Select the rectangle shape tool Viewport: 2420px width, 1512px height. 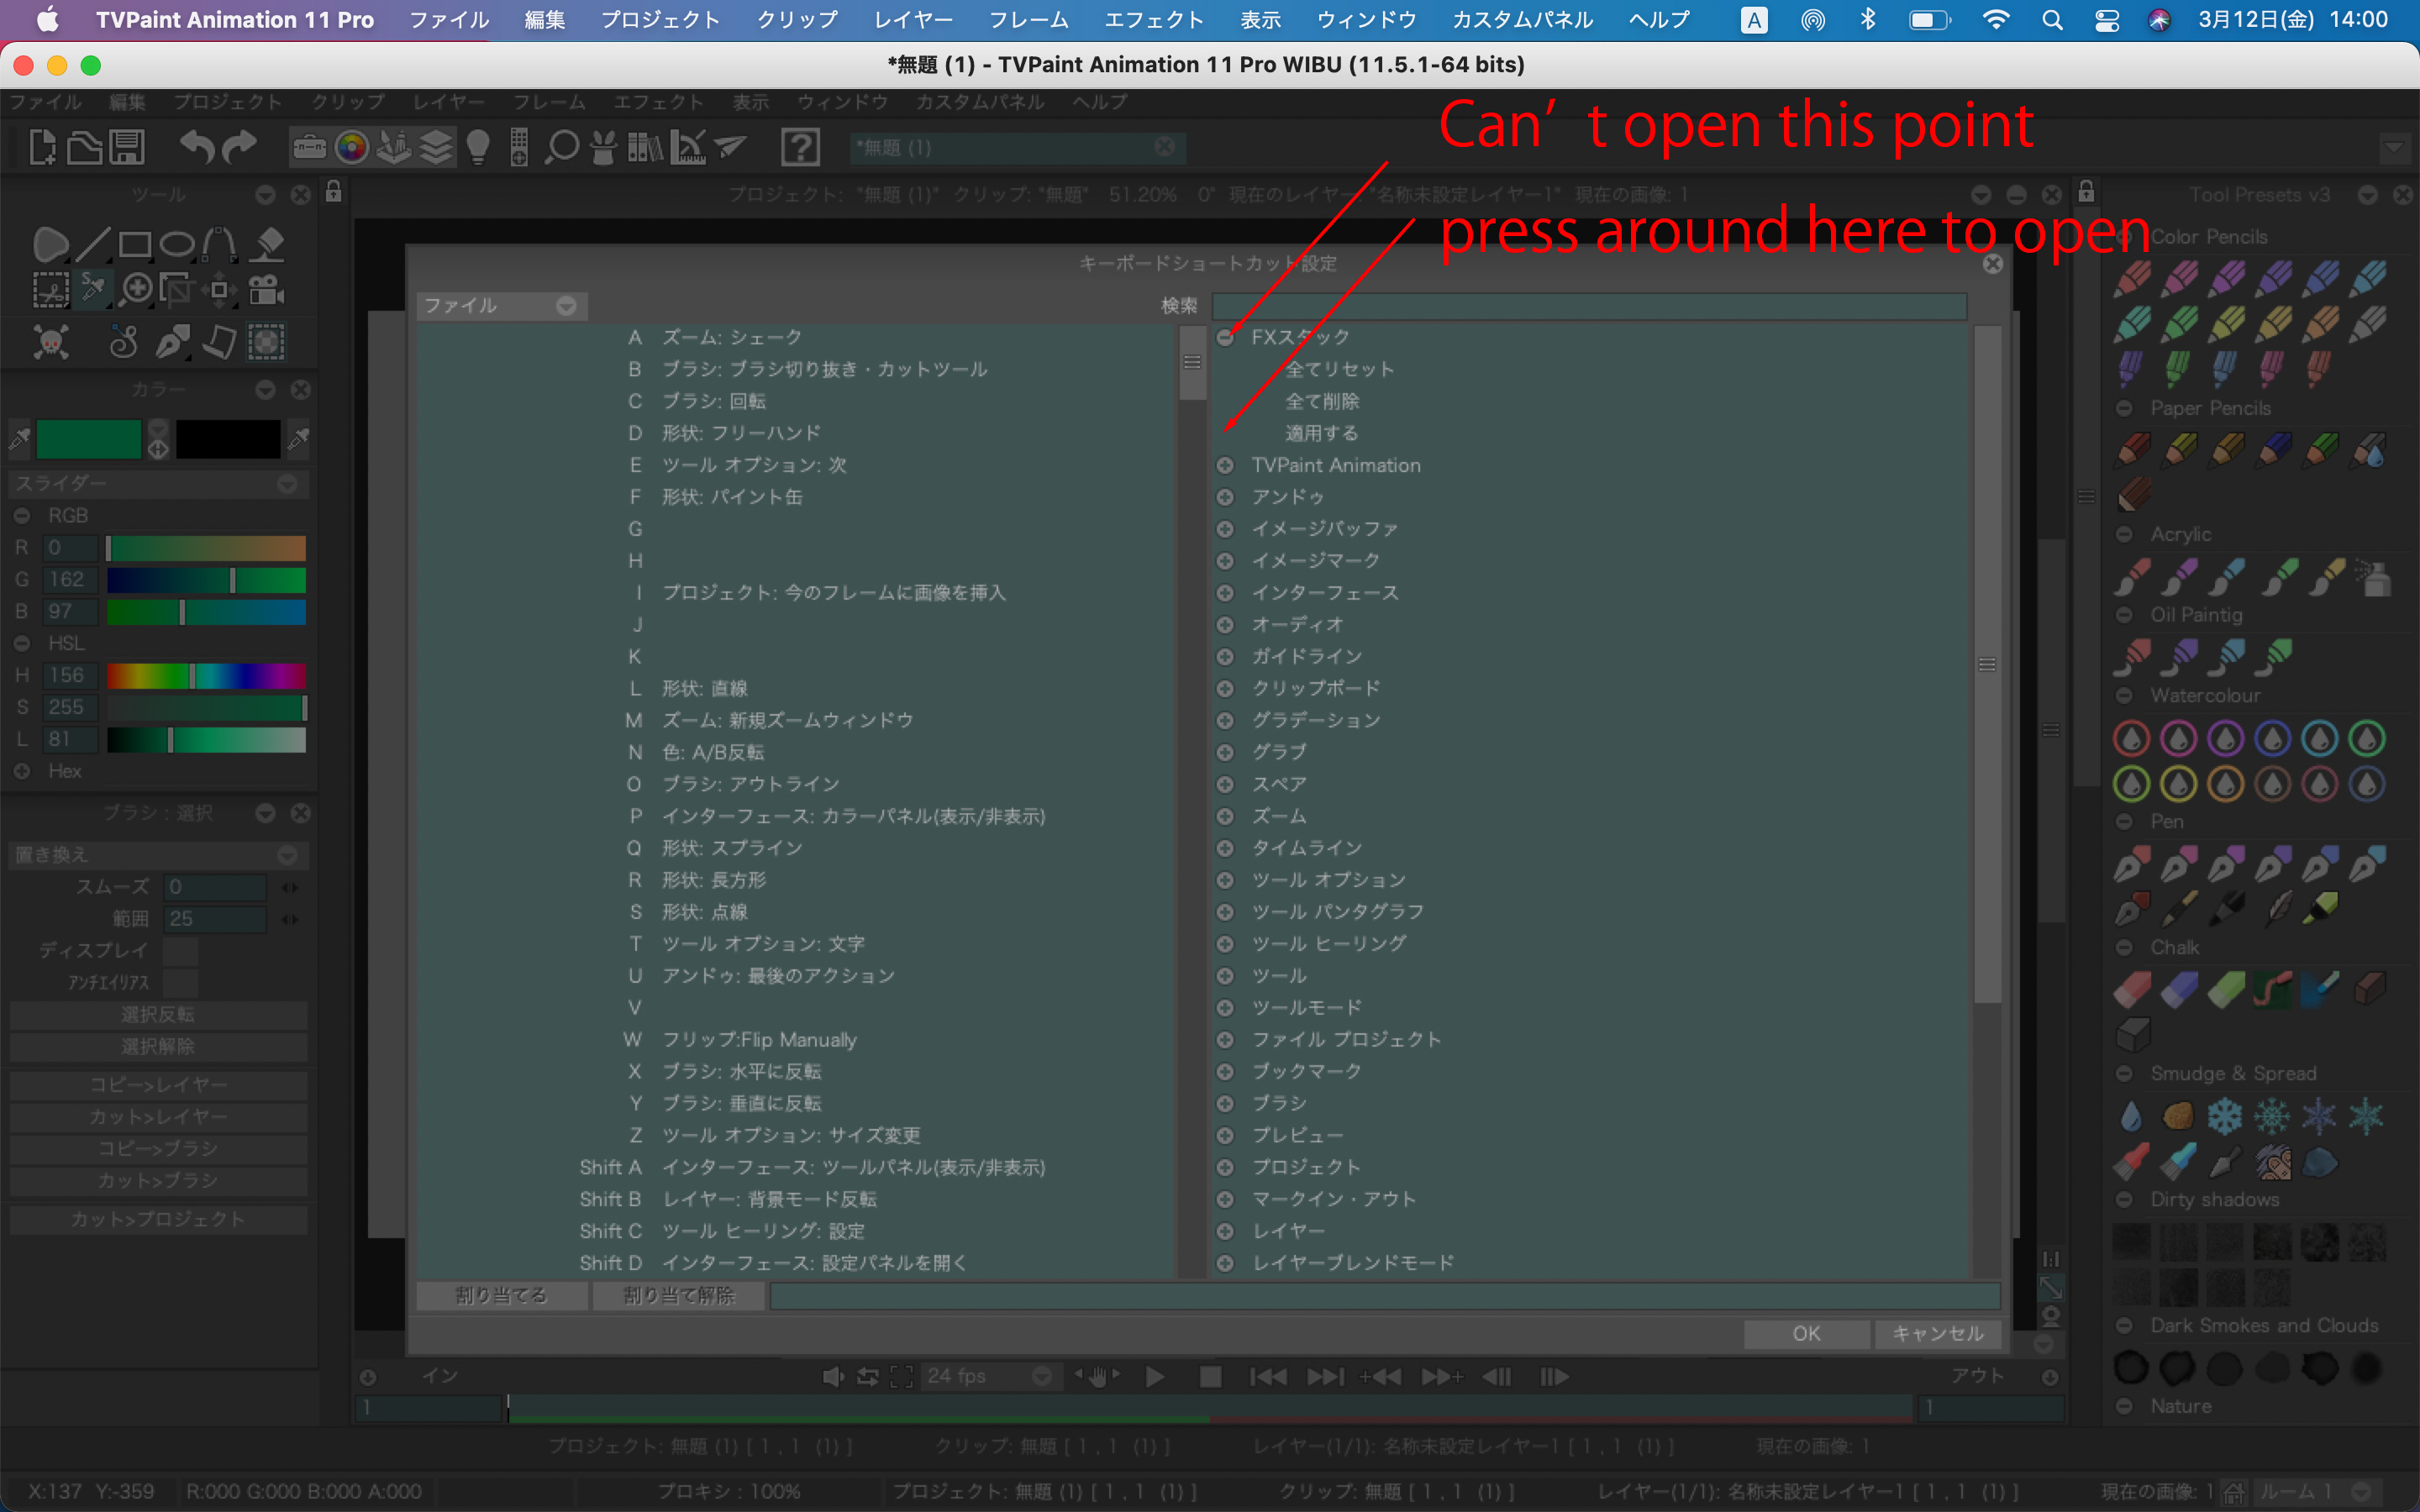(x=135, y=244)
